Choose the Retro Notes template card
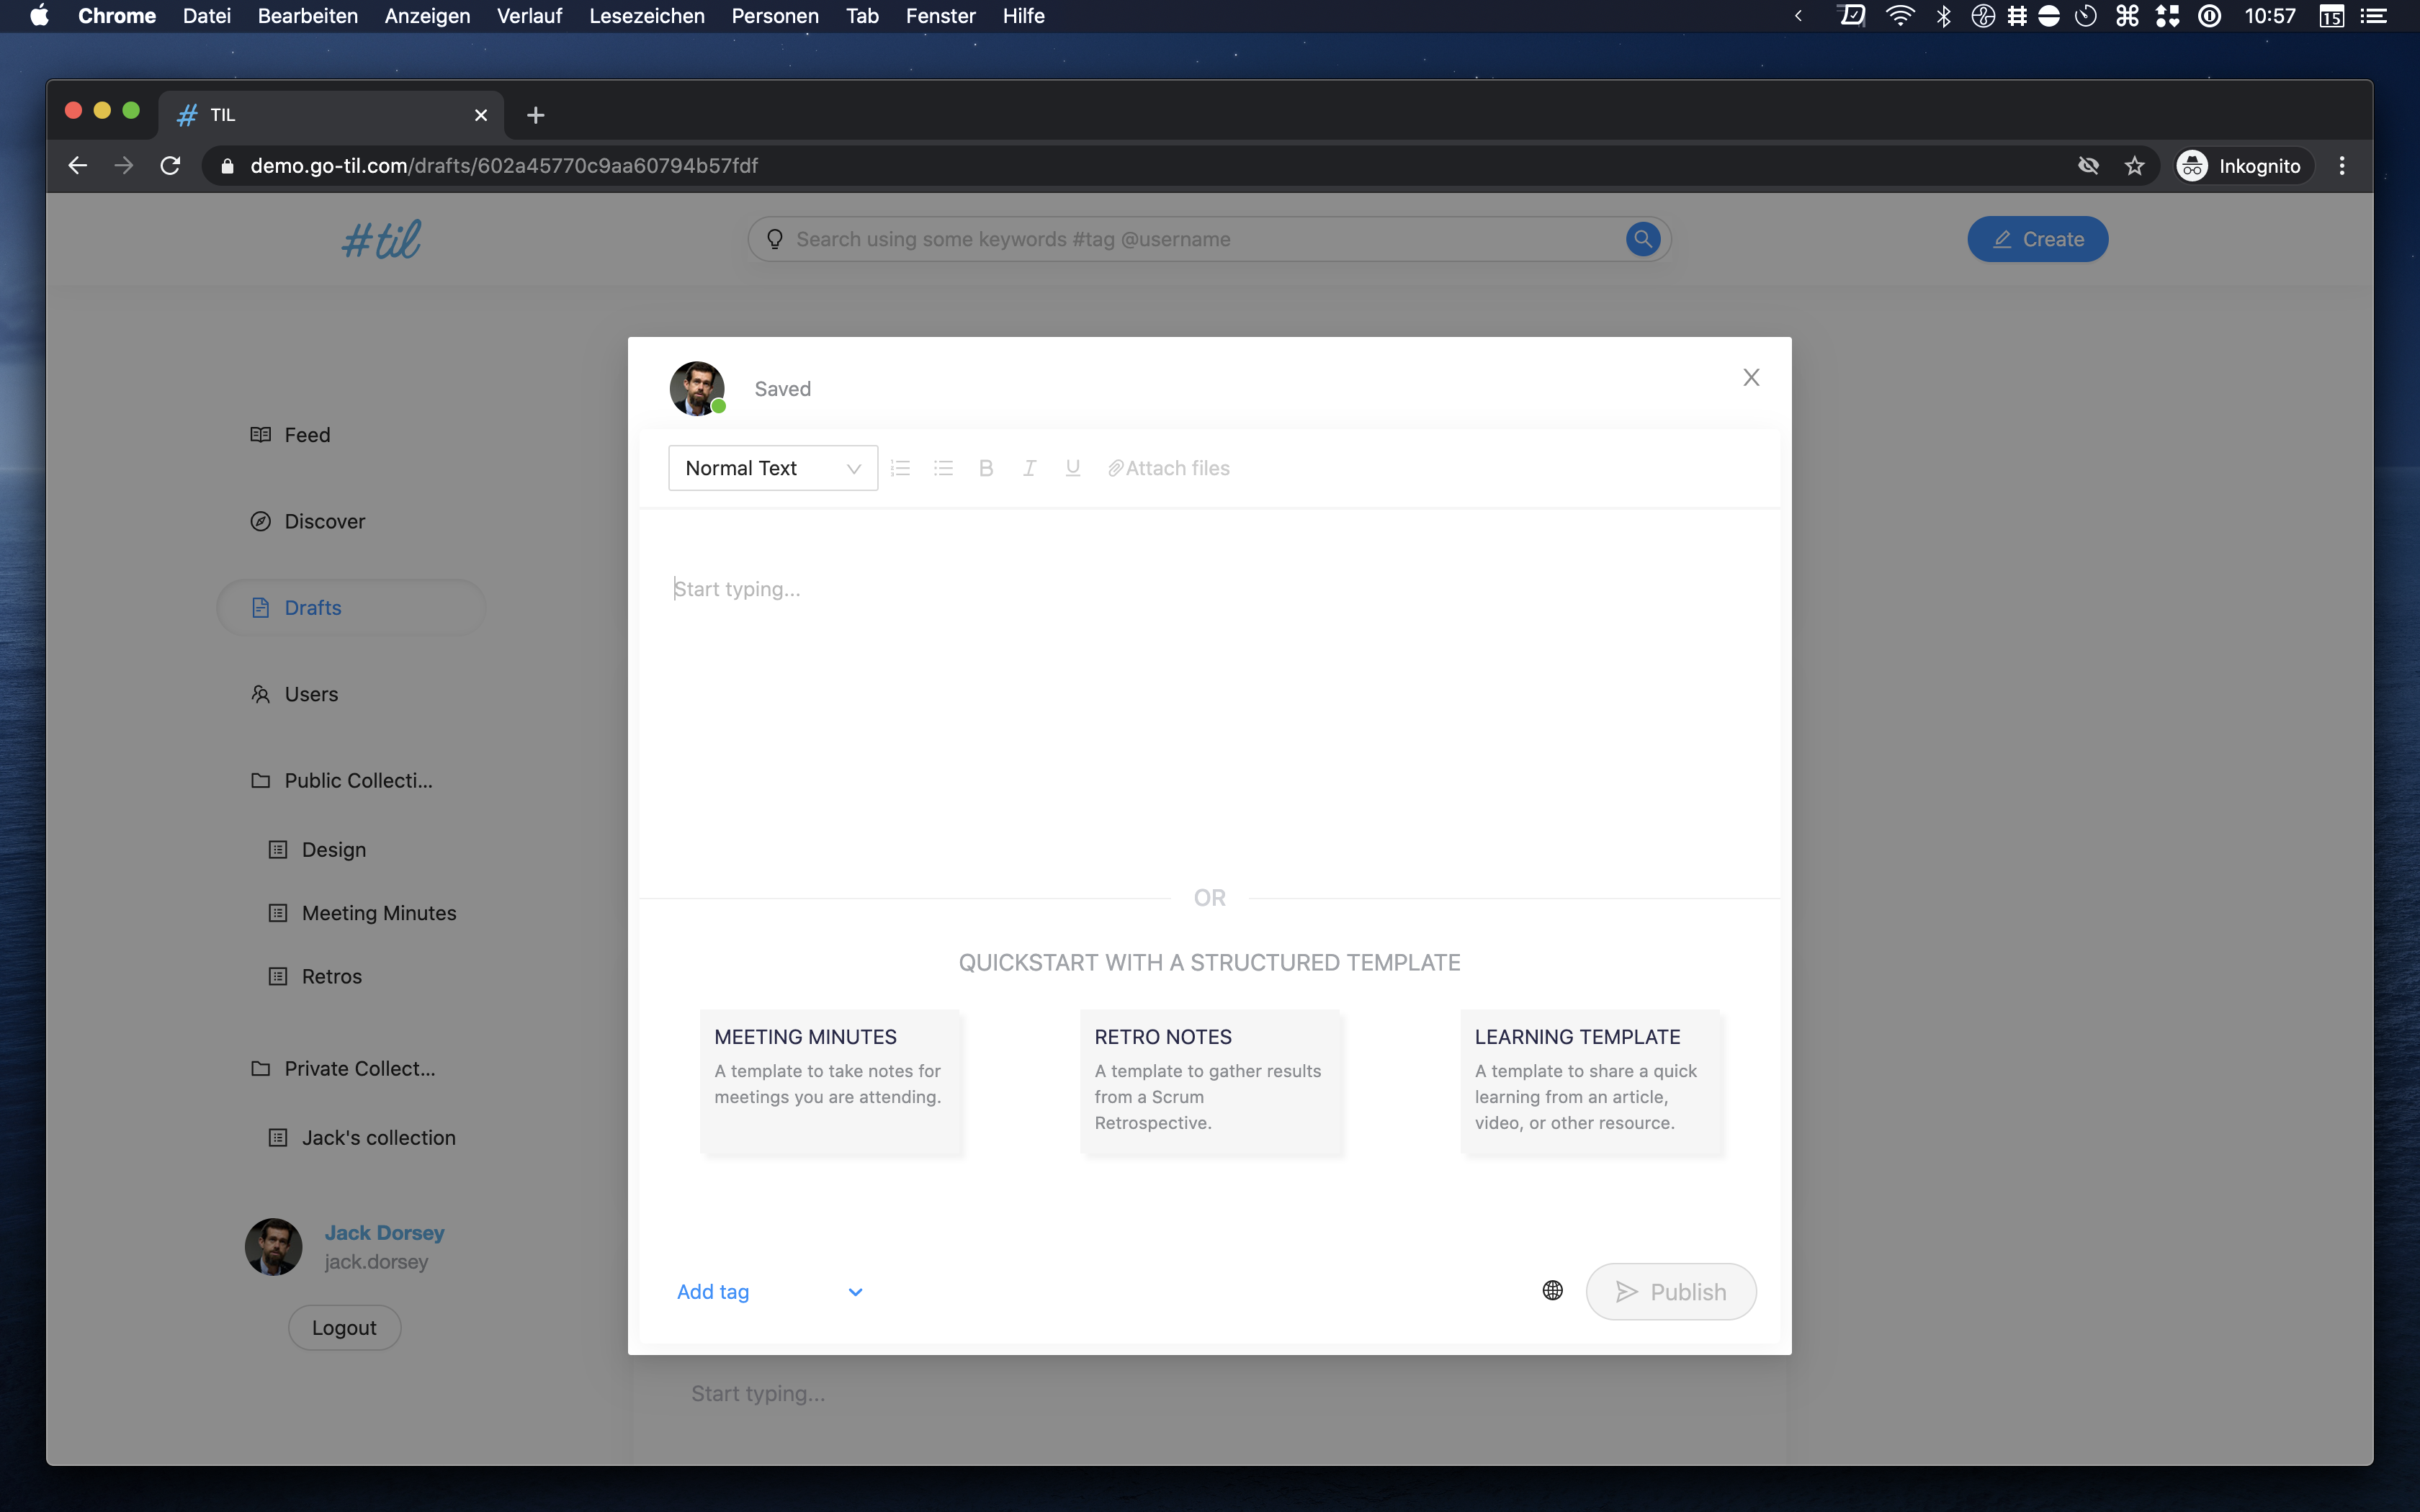Image resolution: width=2420 pixels, height=1512 pixels. point(1209,1081)
